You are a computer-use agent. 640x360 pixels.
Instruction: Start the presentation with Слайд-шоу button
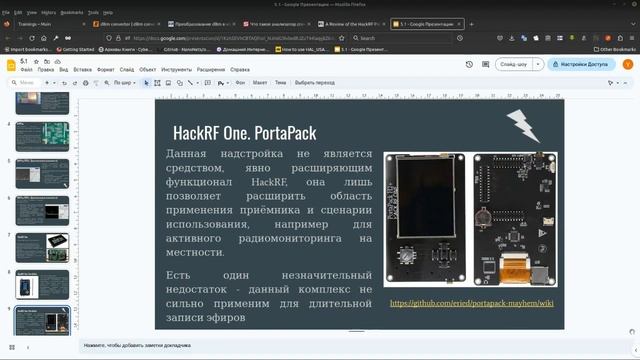point(514,64)
